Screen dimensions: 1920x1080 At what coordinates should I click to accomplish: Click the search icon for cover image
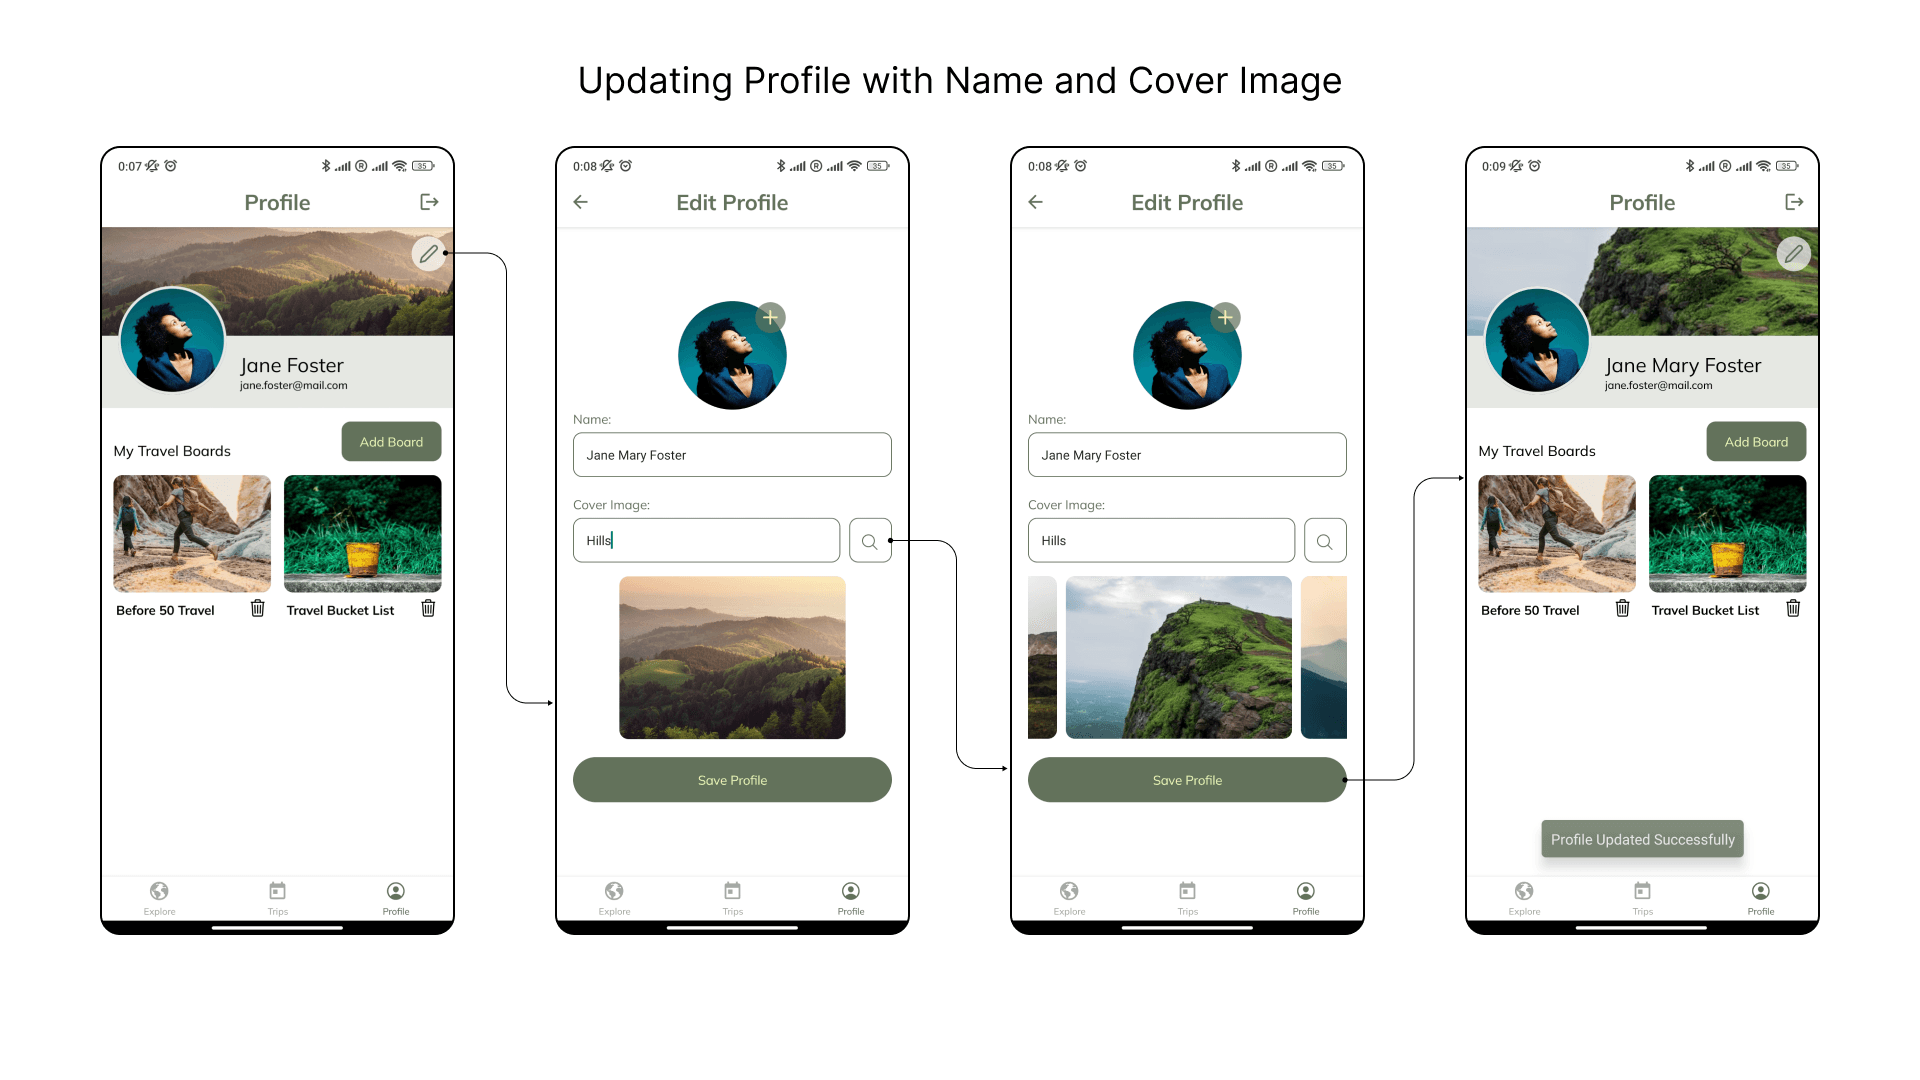point(869,541)
